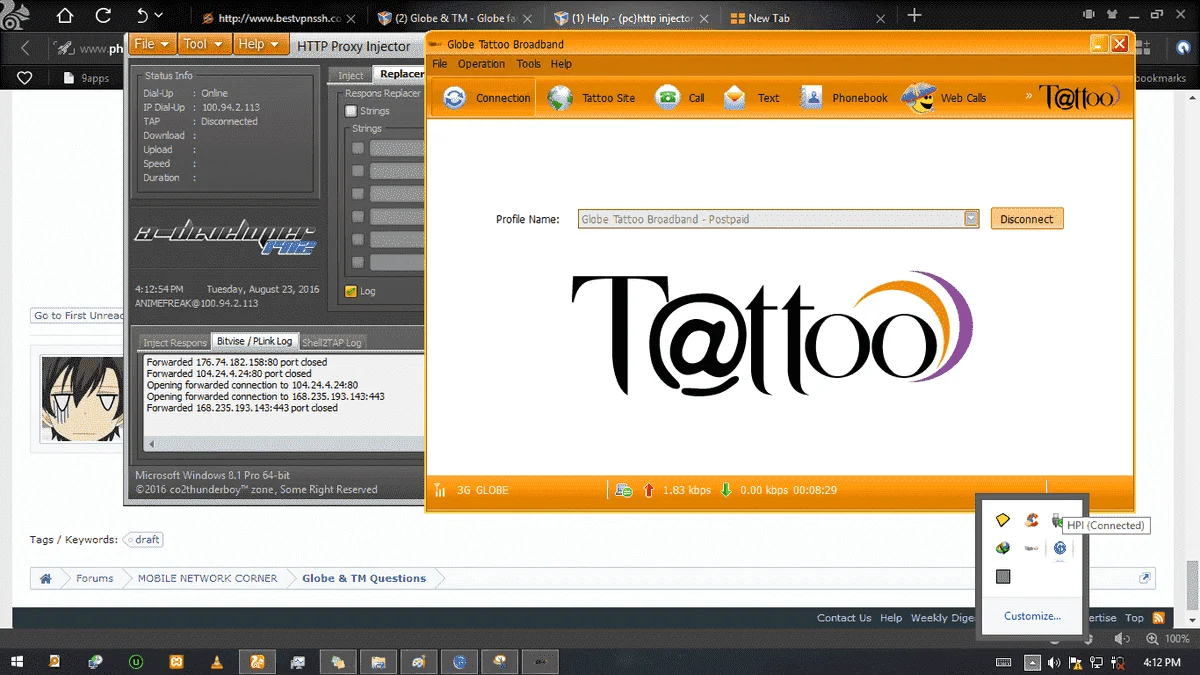This screenshot has height=675, width=1200.
Task: Click the browser zoom magnifier icon
Action: (1152, 638)
